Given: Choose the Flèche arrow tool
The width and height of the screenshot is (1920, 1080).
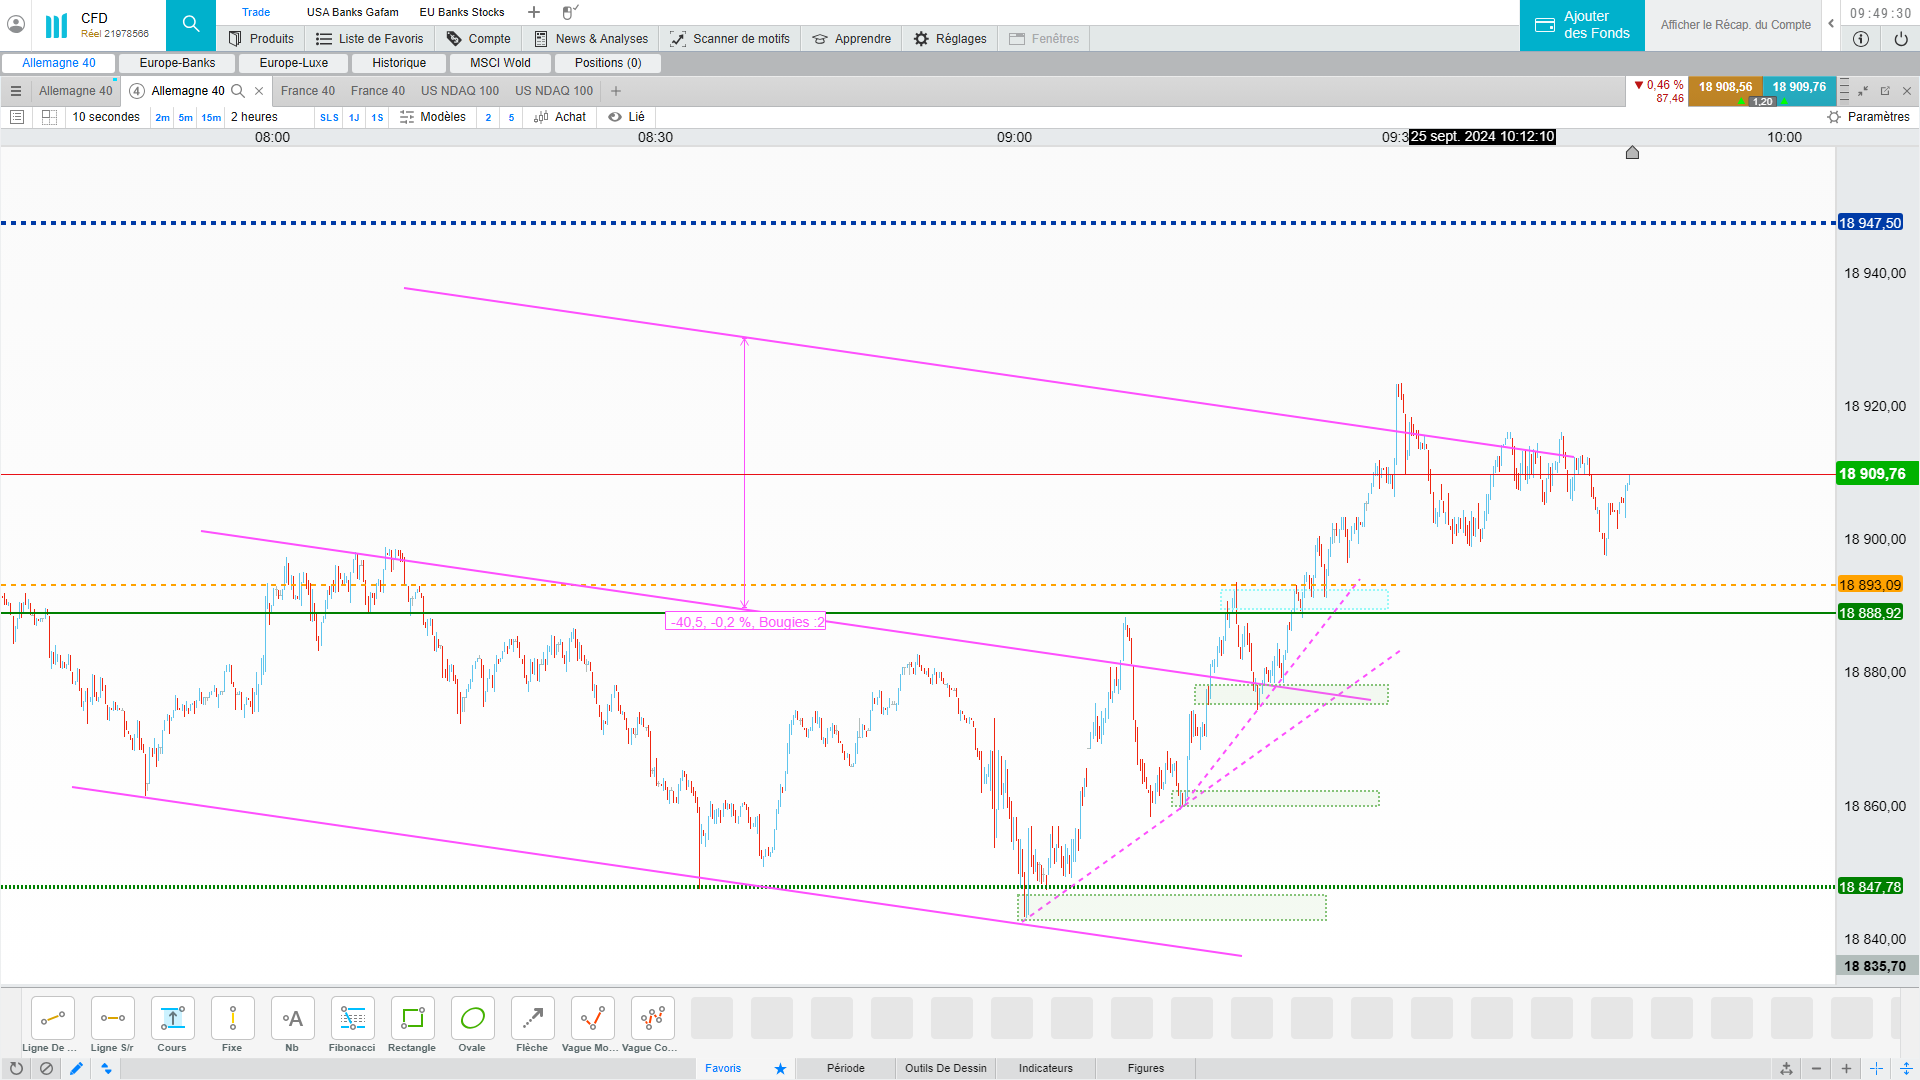Looking at the screenshot, I should pyautogui.click(x=532, y=1019).
